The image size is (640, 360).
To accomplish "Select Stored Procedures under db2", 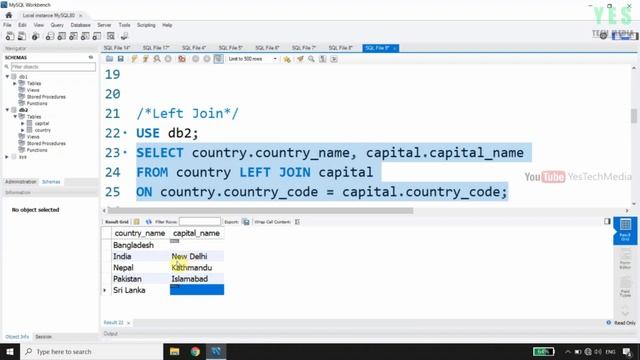I will pyautogui.click(x=46, y=143).
